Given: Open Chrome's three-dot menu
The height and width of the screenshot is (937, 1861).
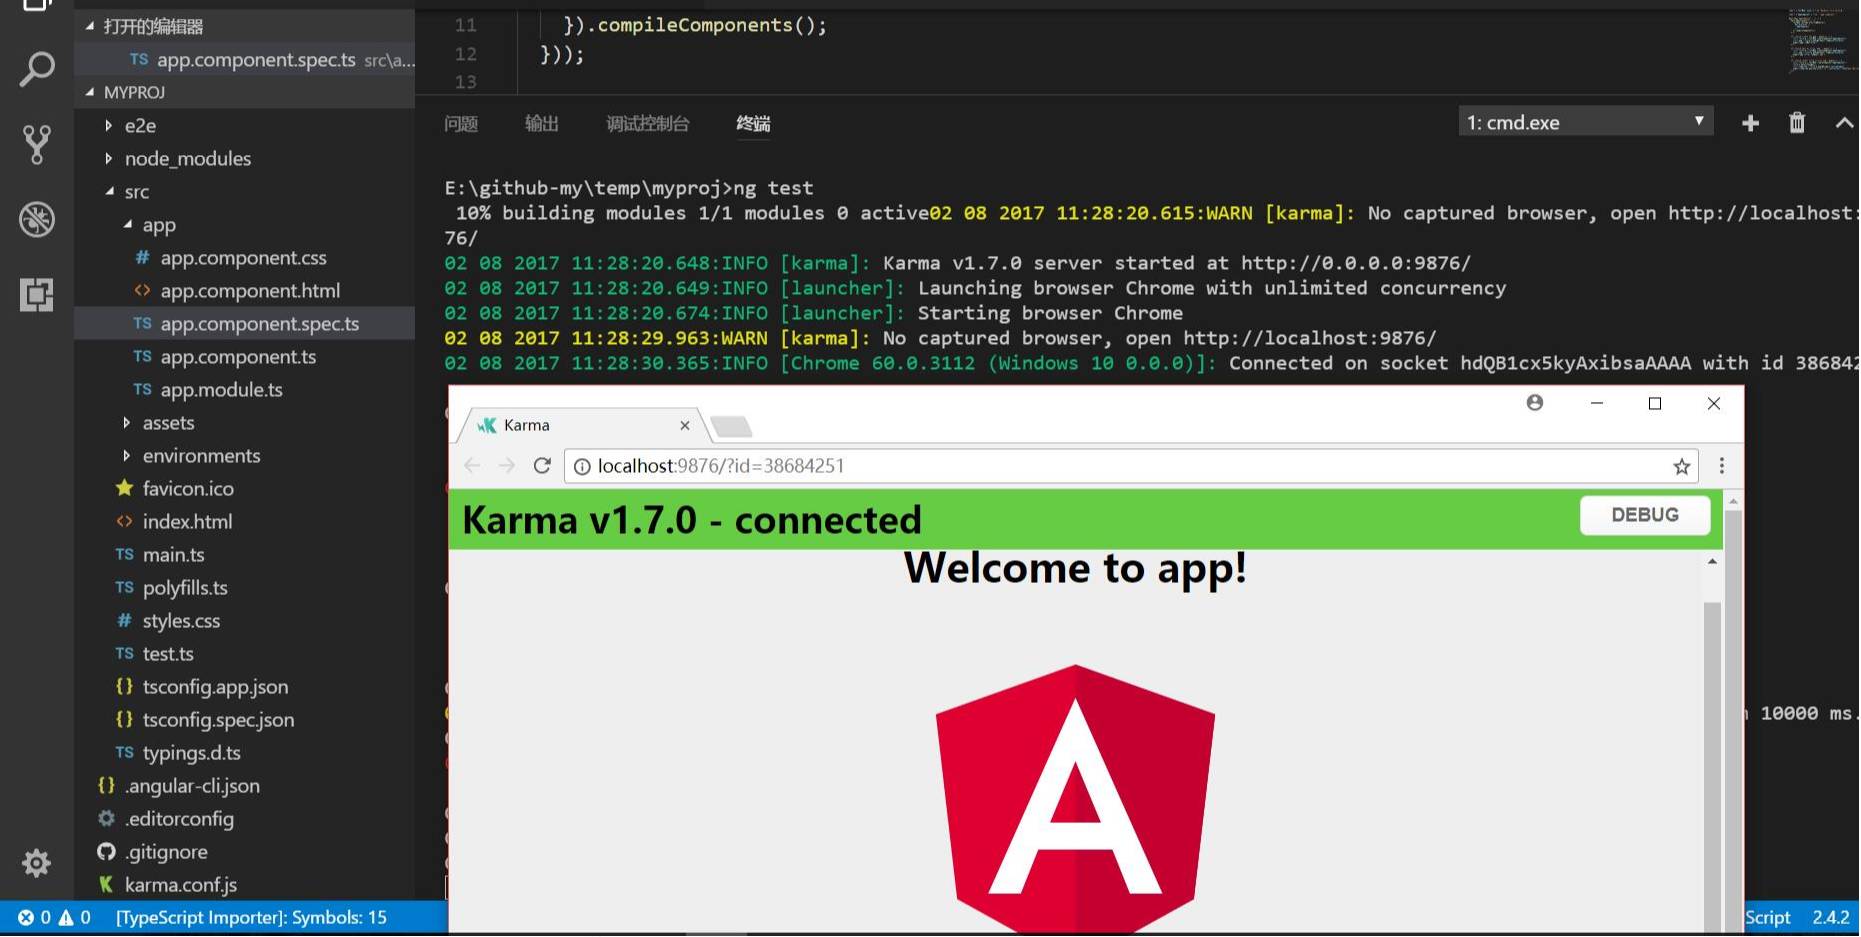Looking at the screenshot, I should [1721, 466].
